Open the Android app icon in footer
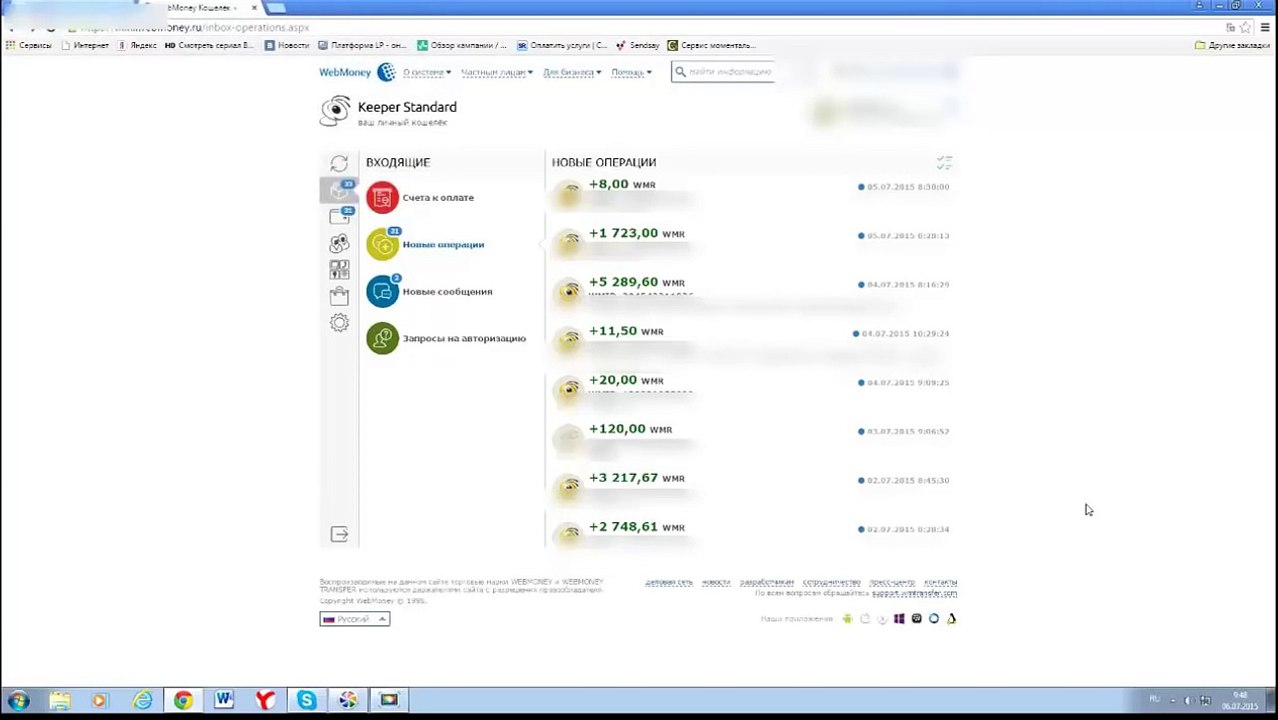This screenshot has width=1278, height=720. pyautogui.click(x=847, y=619)
